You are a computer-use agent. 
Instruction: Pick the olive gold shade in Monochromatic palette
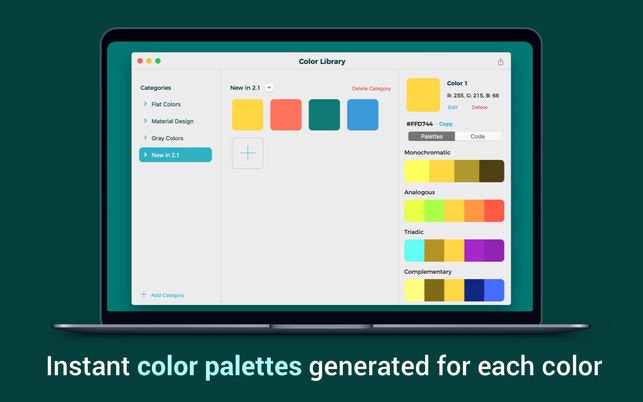click(467, 171)
